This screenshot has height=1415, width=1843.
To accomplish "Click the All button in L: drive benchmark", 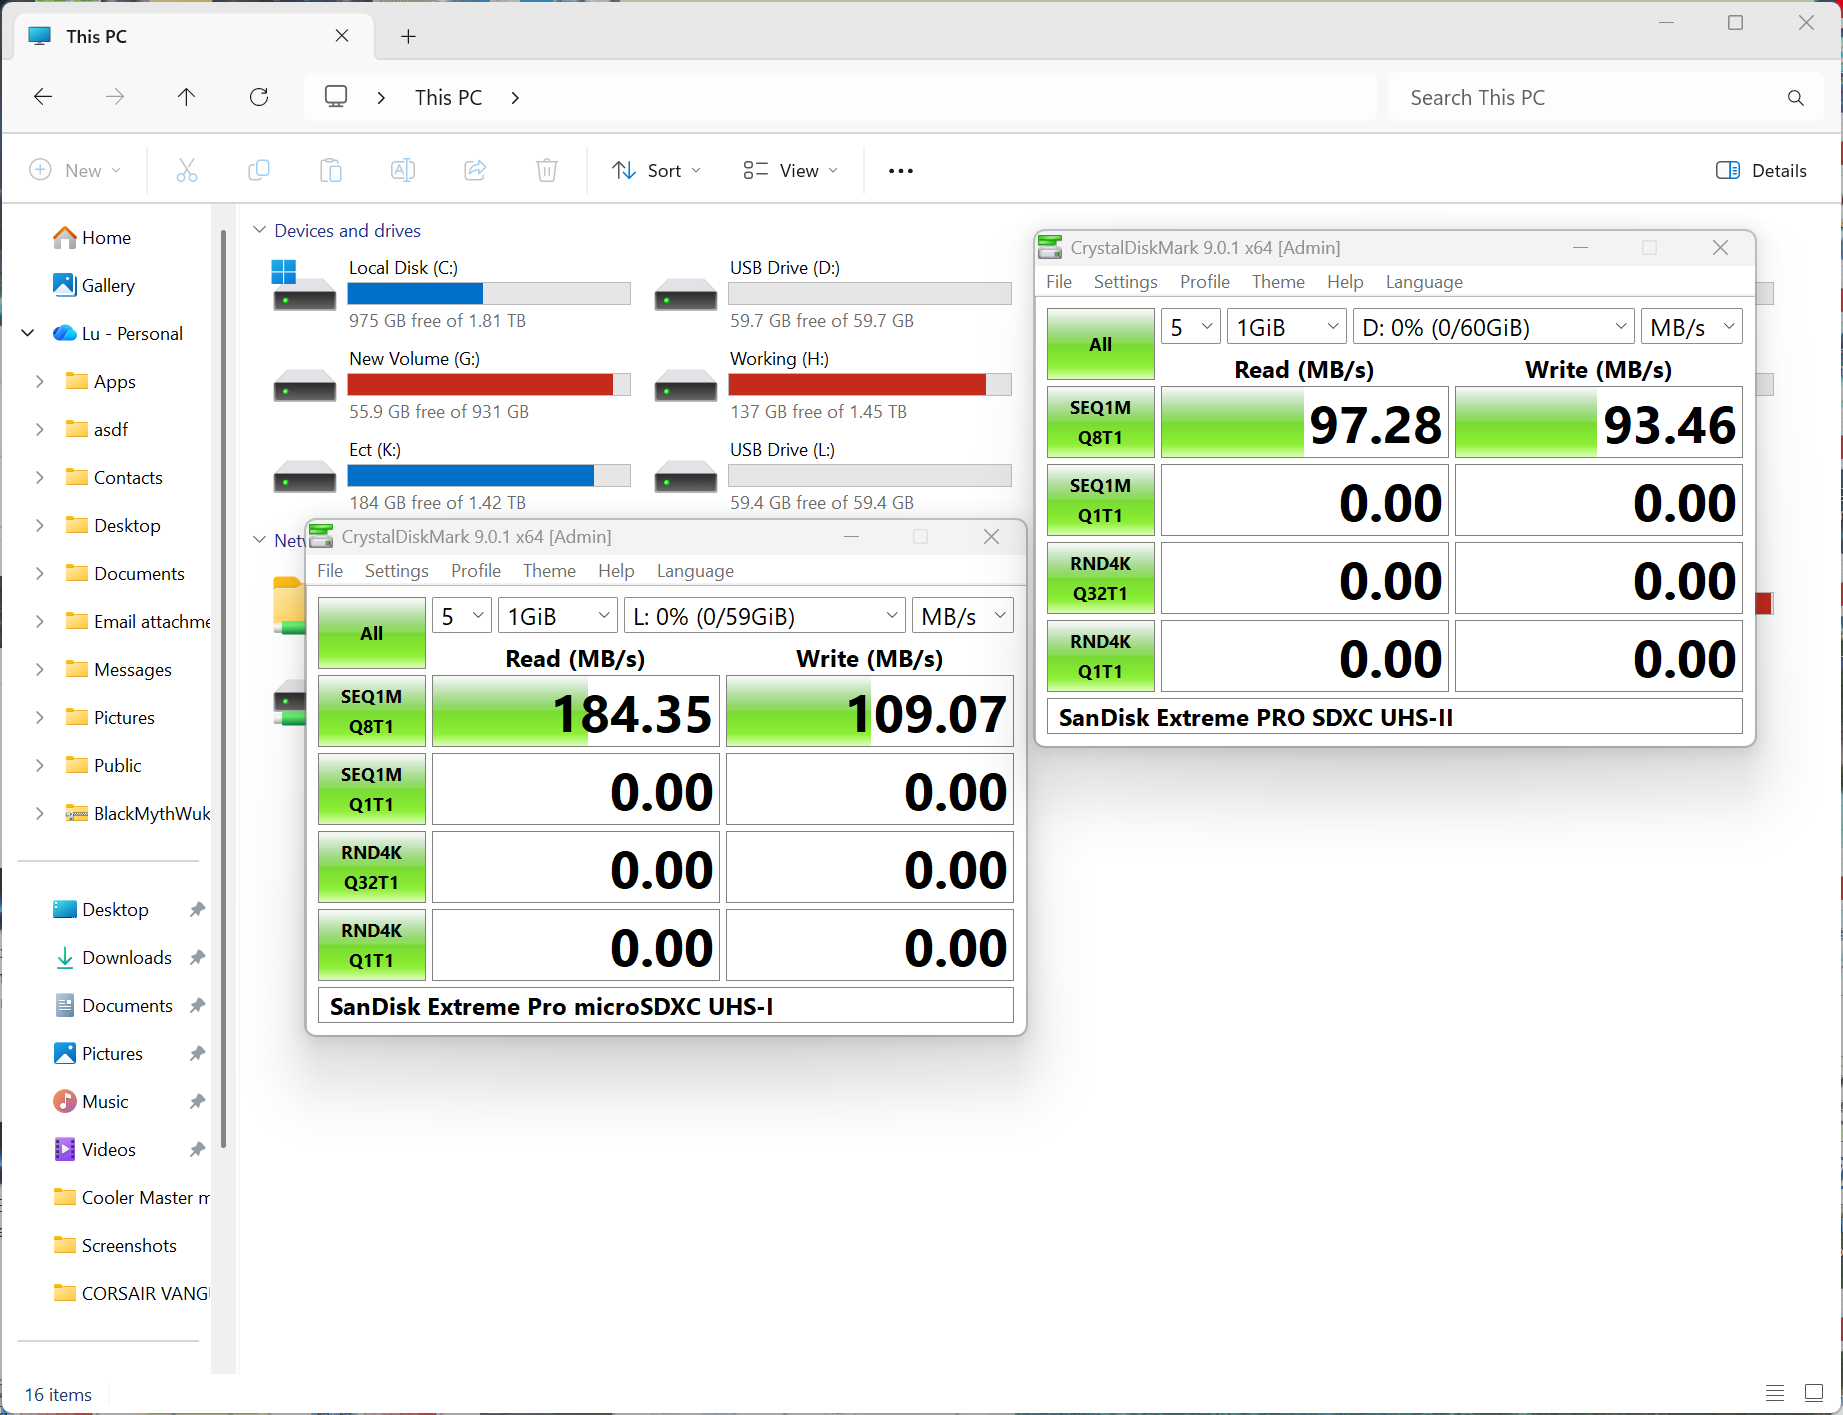I will (371, 634).
